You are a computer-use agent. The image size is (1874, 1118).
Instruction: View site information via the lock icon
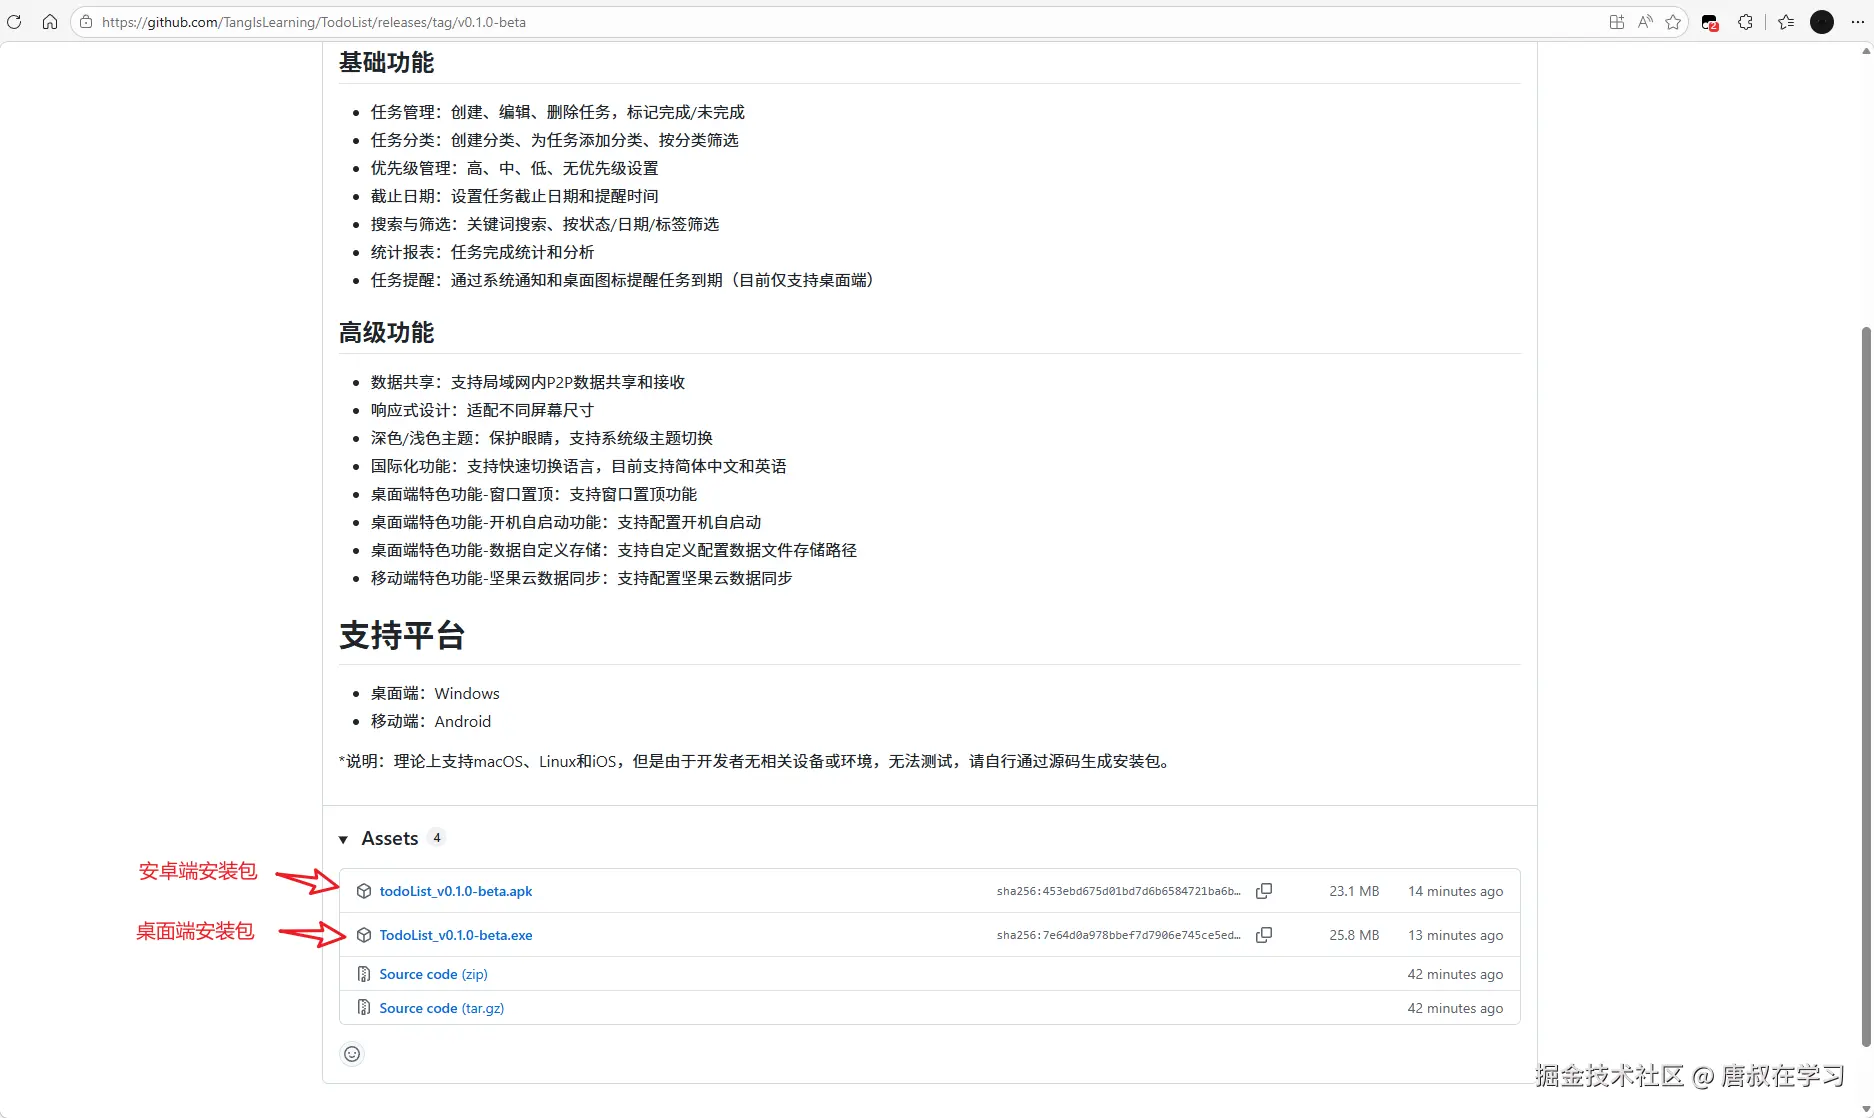[x=87, y=22]
